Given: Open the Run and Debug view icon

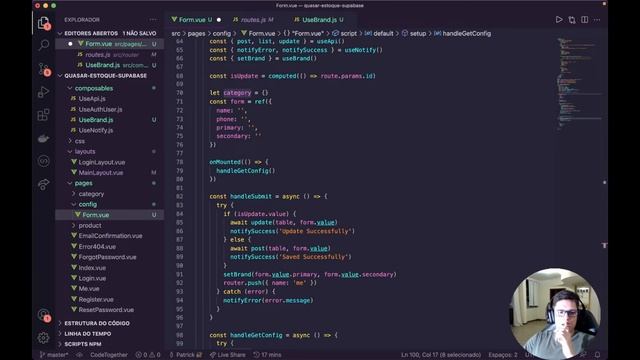Looking at the screenshot, I should coord(43,92).
